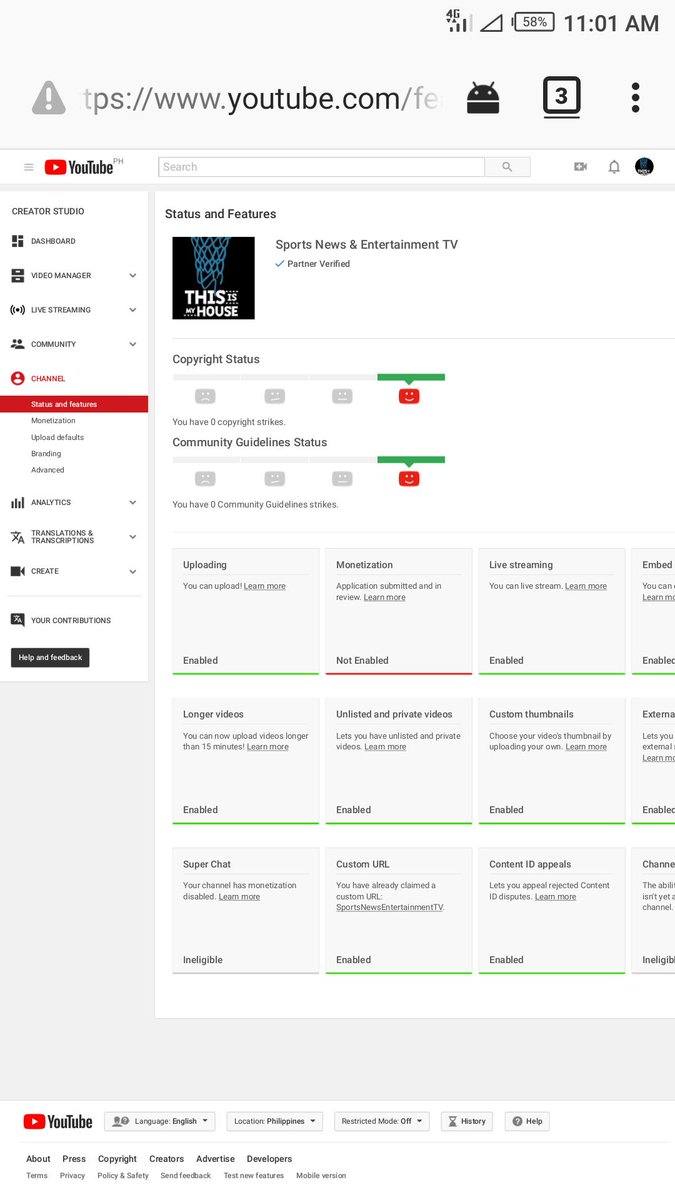Click Learn more in Monetization card

(x=384, y=597)
